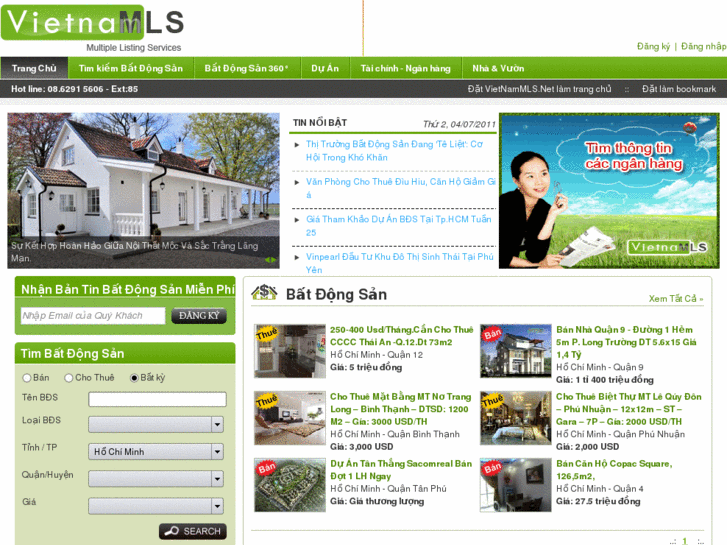The image size is (727, 545).
Task: Click the Hot line 08.6291 5606 text
Action: [x=74, y=89]
